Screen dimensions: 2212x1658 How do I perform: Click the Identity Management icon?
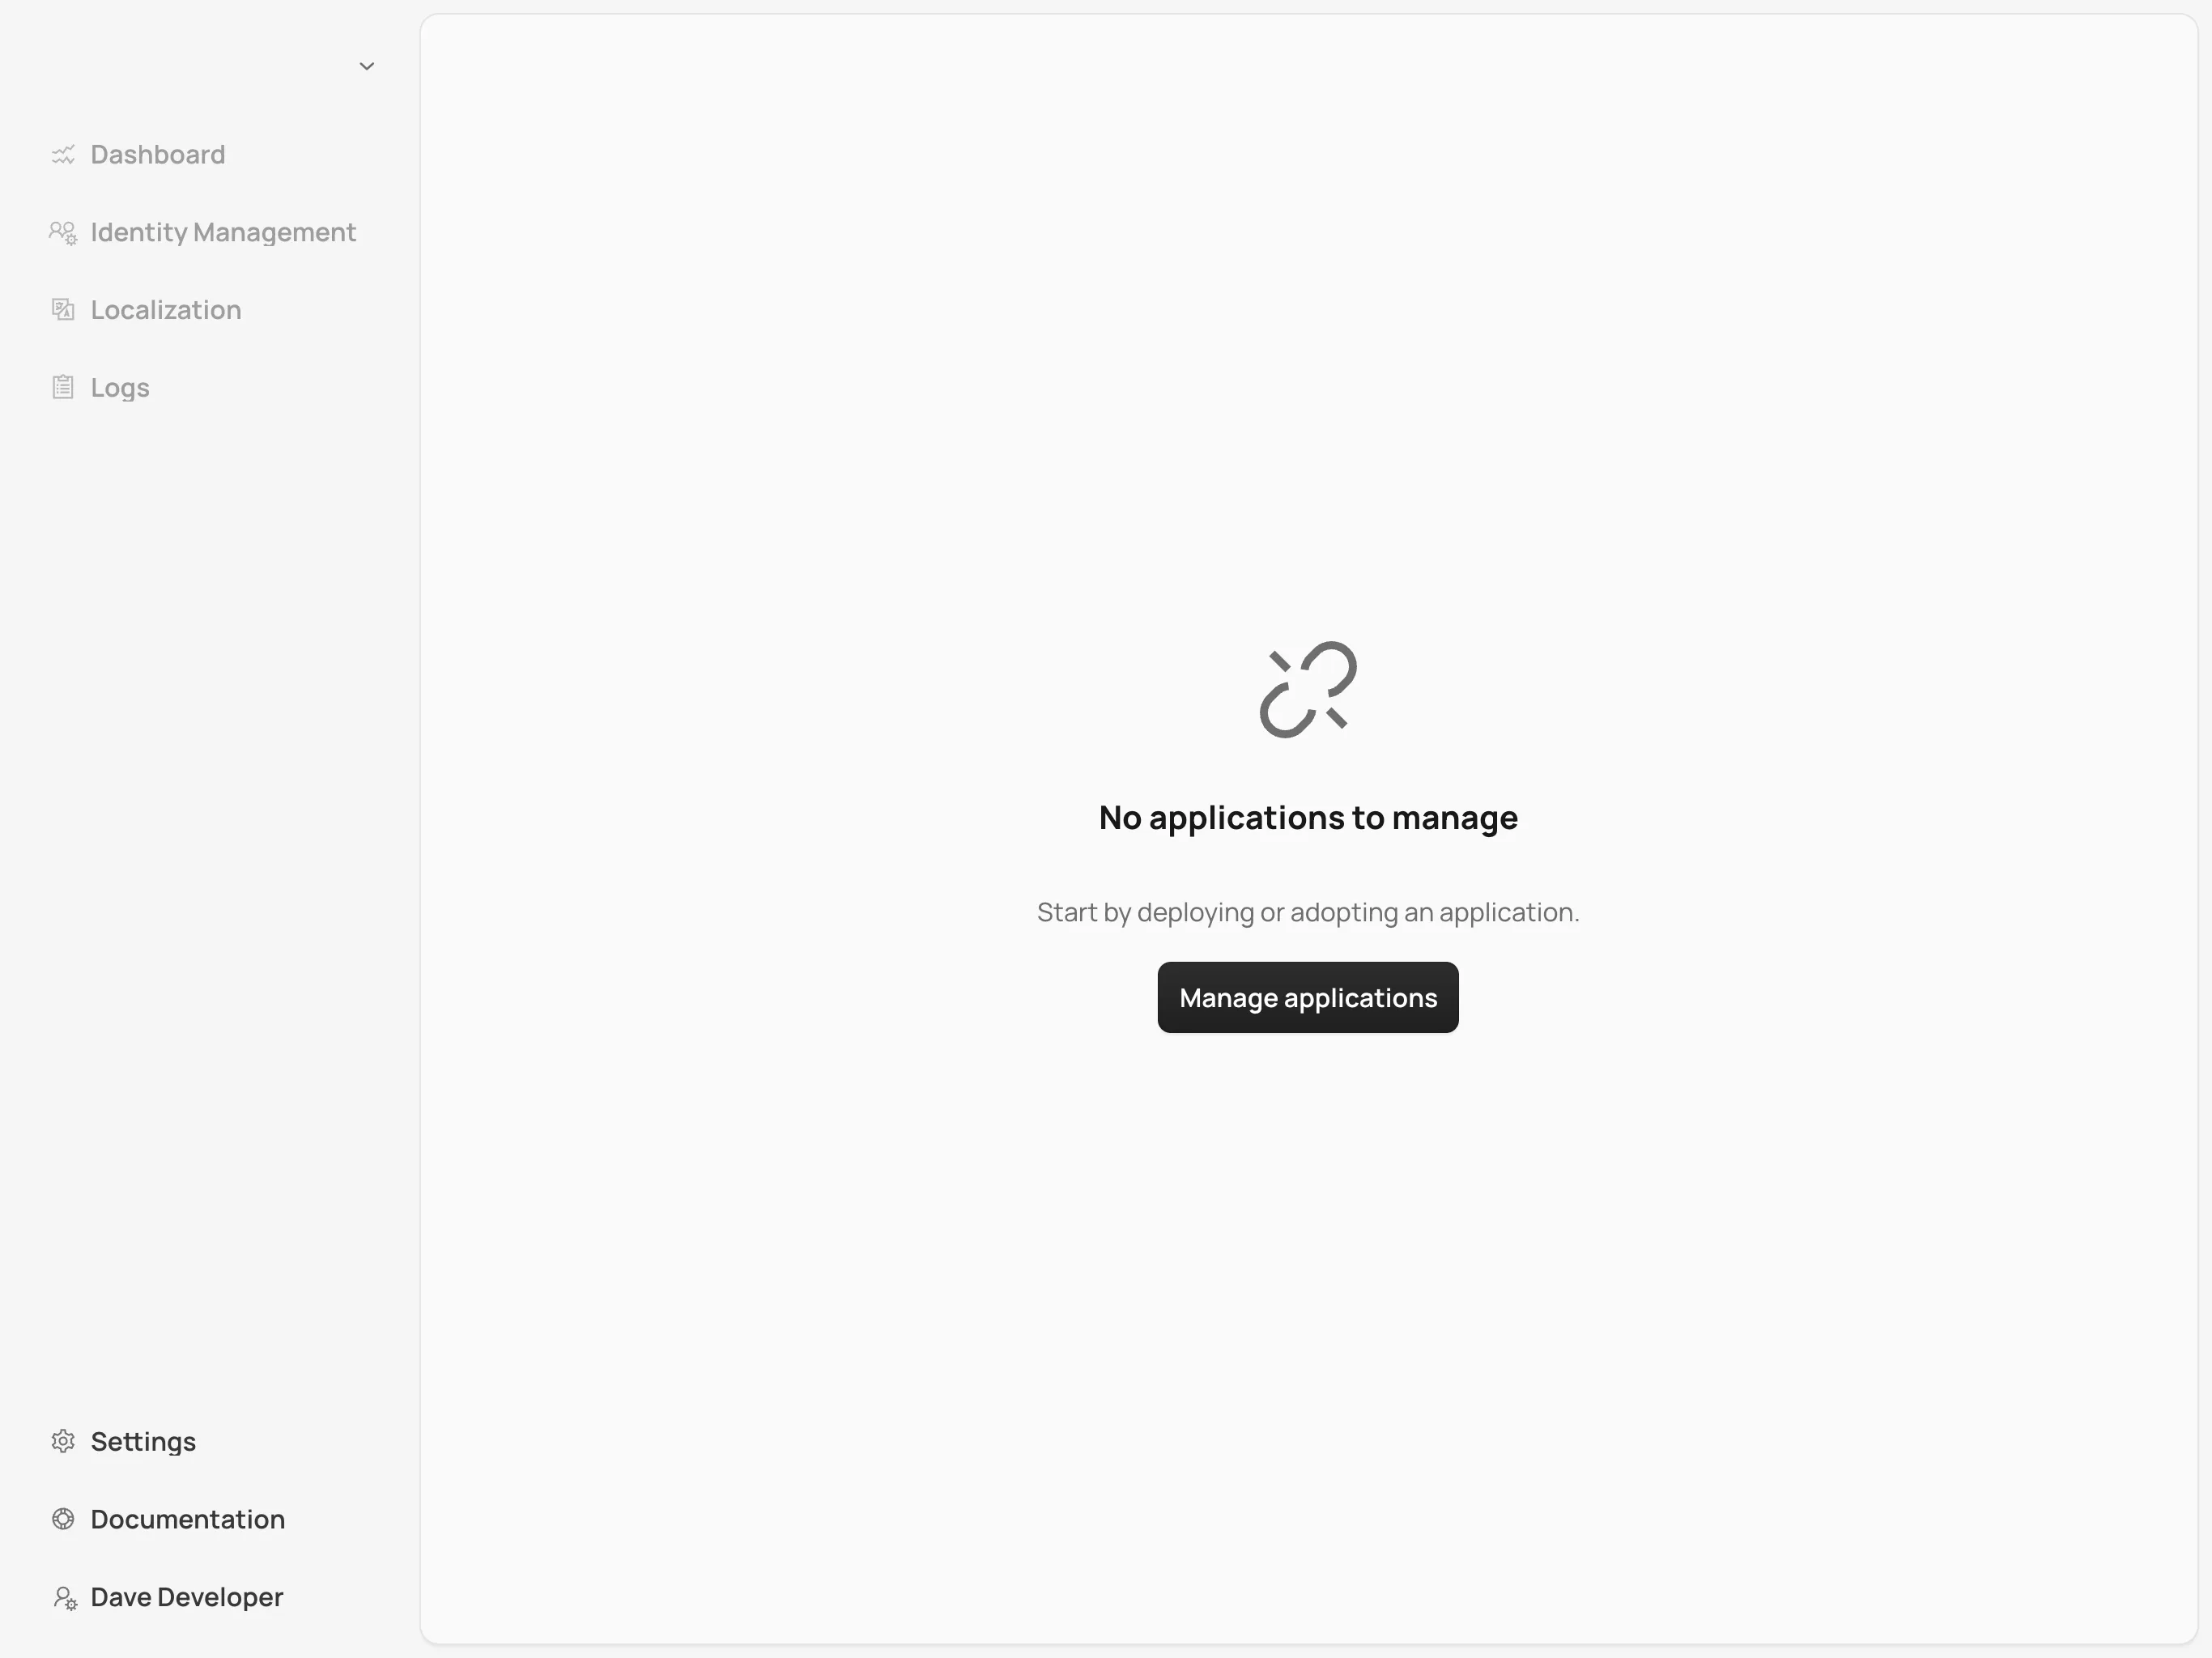62,232
